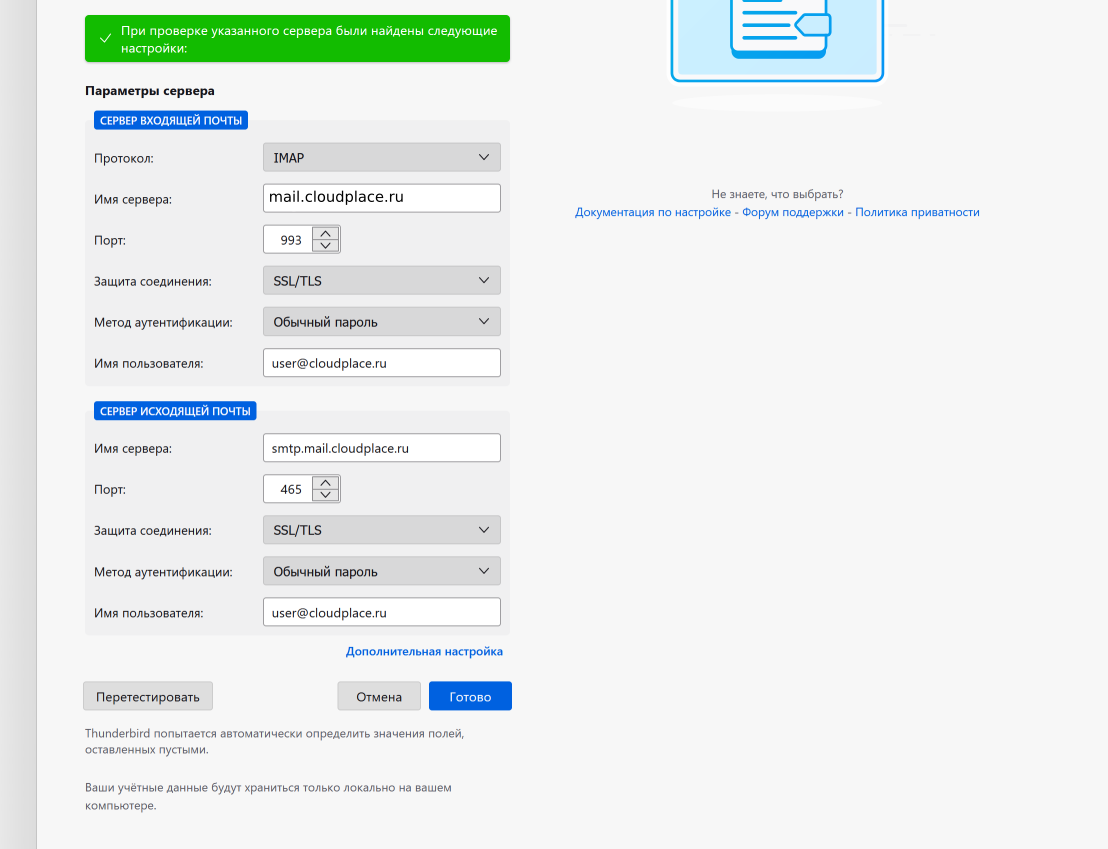
Task: Click outgoing server field smtp.mail.cloudplace.ru
Action: (381, 448)
